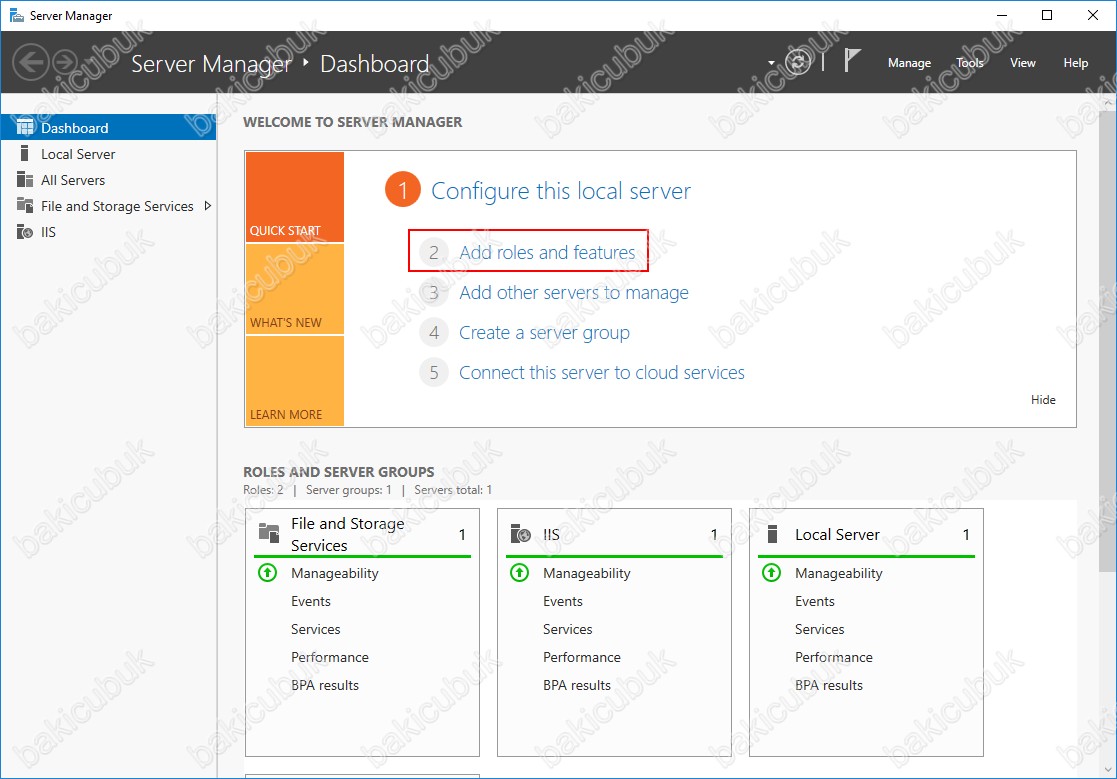The image size is (1117, 779).
Task: Open Events in Local Server tile
Action: pos(815,601)
